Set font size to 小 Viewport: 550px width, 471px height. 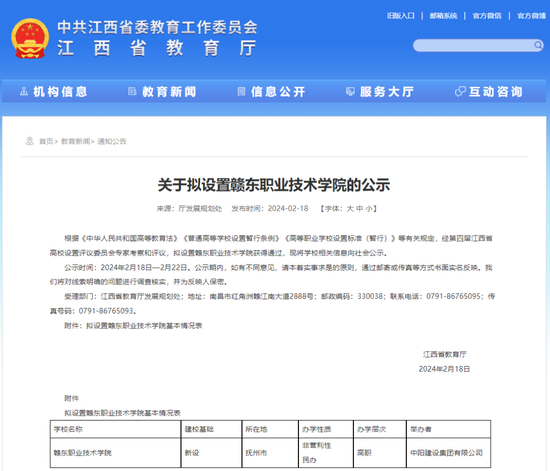coord(369,209)
